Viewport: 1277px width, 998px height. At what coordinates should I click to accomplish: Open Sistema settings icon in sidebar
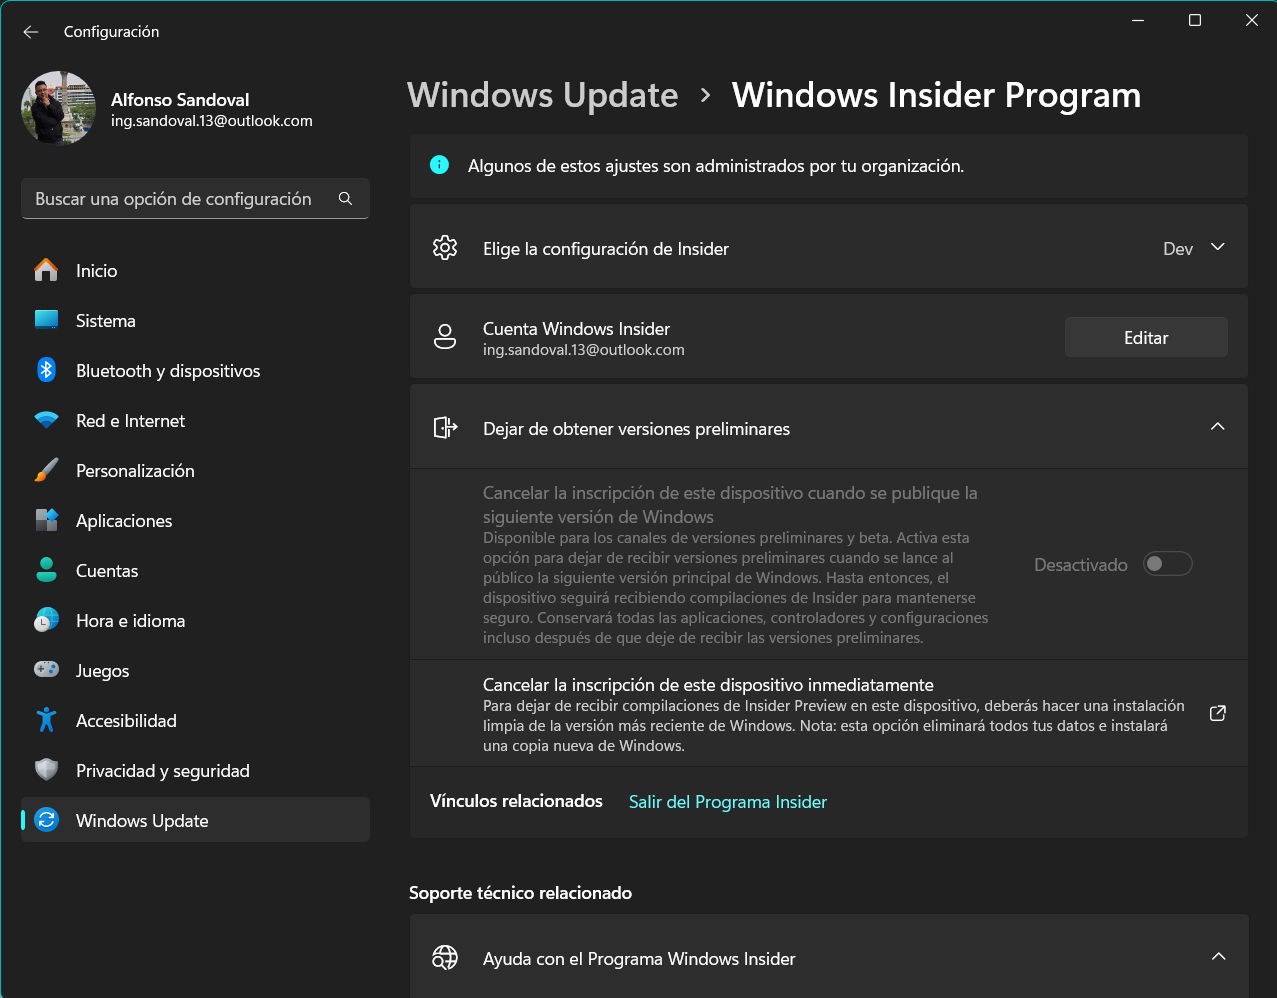(x=48, y=320)
